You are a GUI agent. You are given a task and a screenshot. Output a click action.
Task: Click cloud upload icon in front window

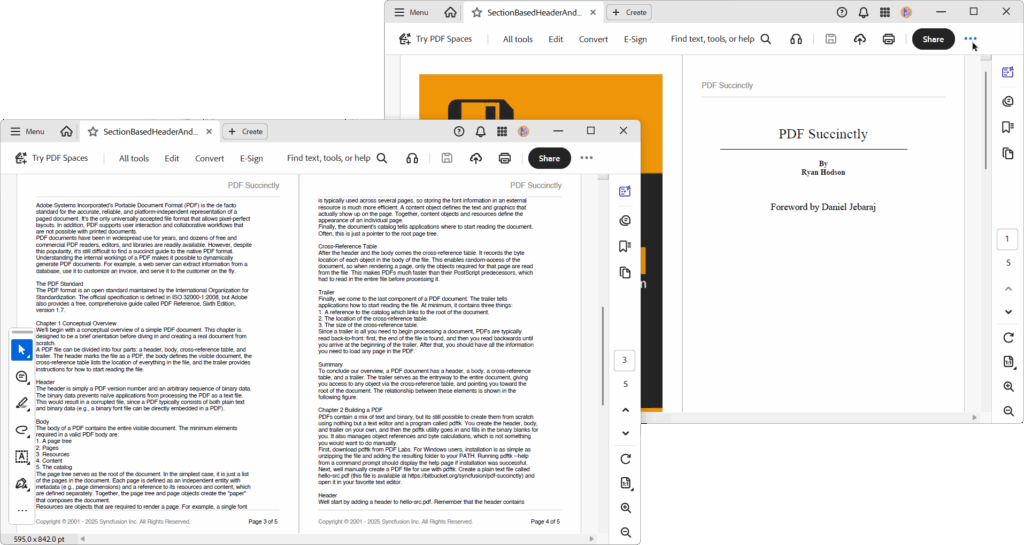pyautogui.click(x=476, y=158)
